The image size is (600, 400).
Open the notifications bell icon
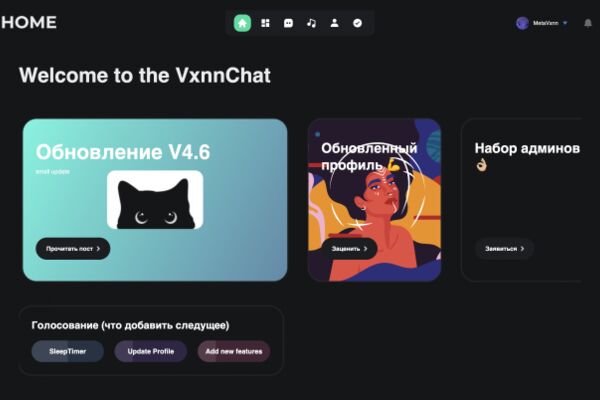point(588,23)
